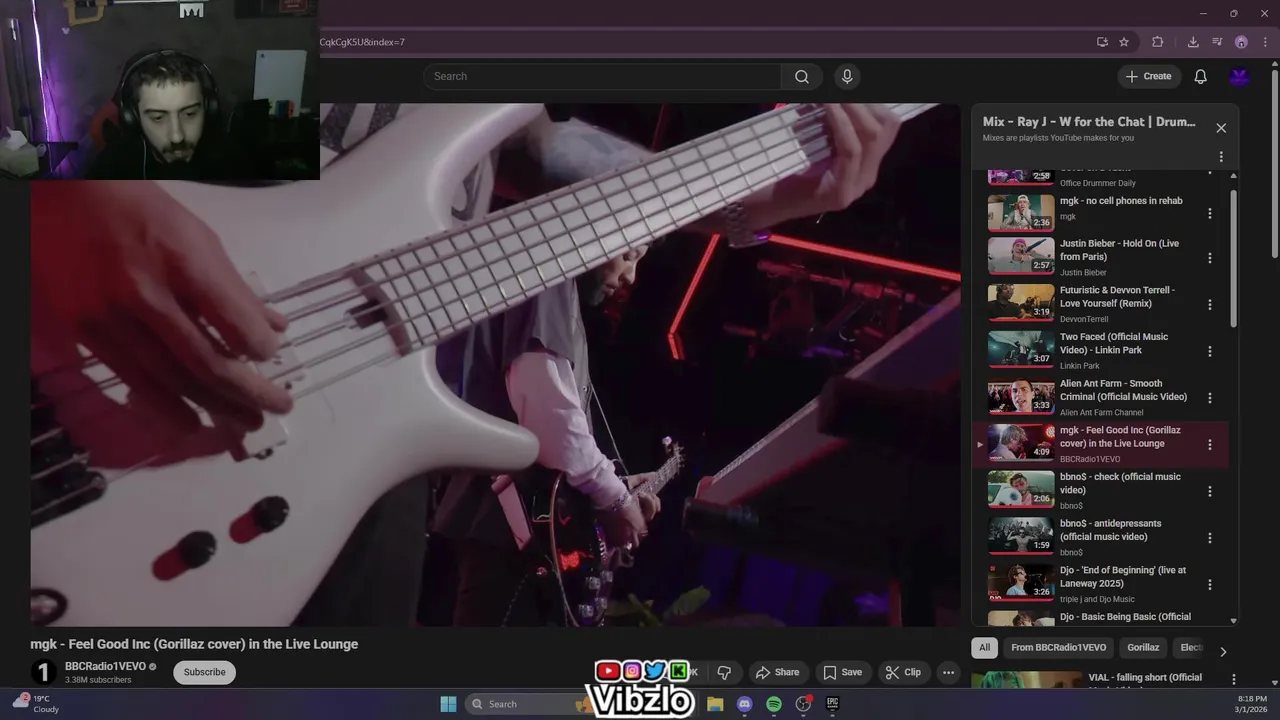This screenshot has height=720, width=1280.
Task: Select the From BBCRadio1VEVO chip
Action: pyautogui.click(x=1058, y=647)
